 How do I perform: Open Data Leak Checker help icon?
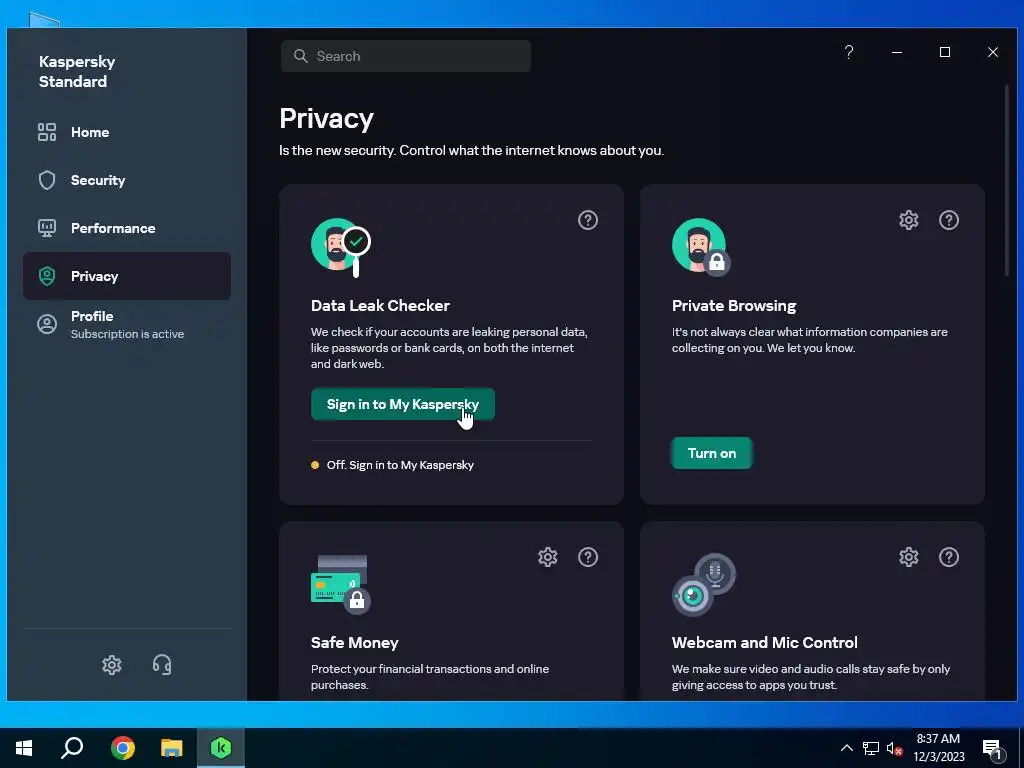click(x=588, y=220)
